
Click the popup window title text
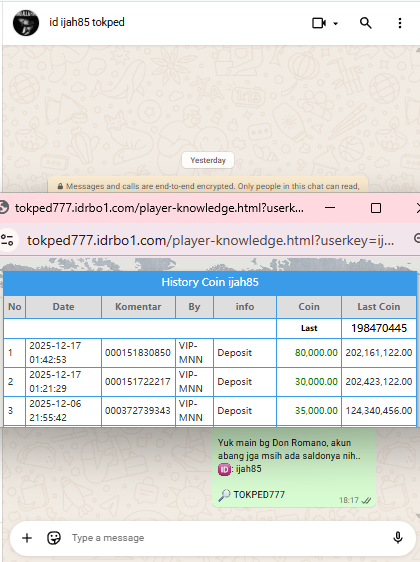(x=159, y=208)
